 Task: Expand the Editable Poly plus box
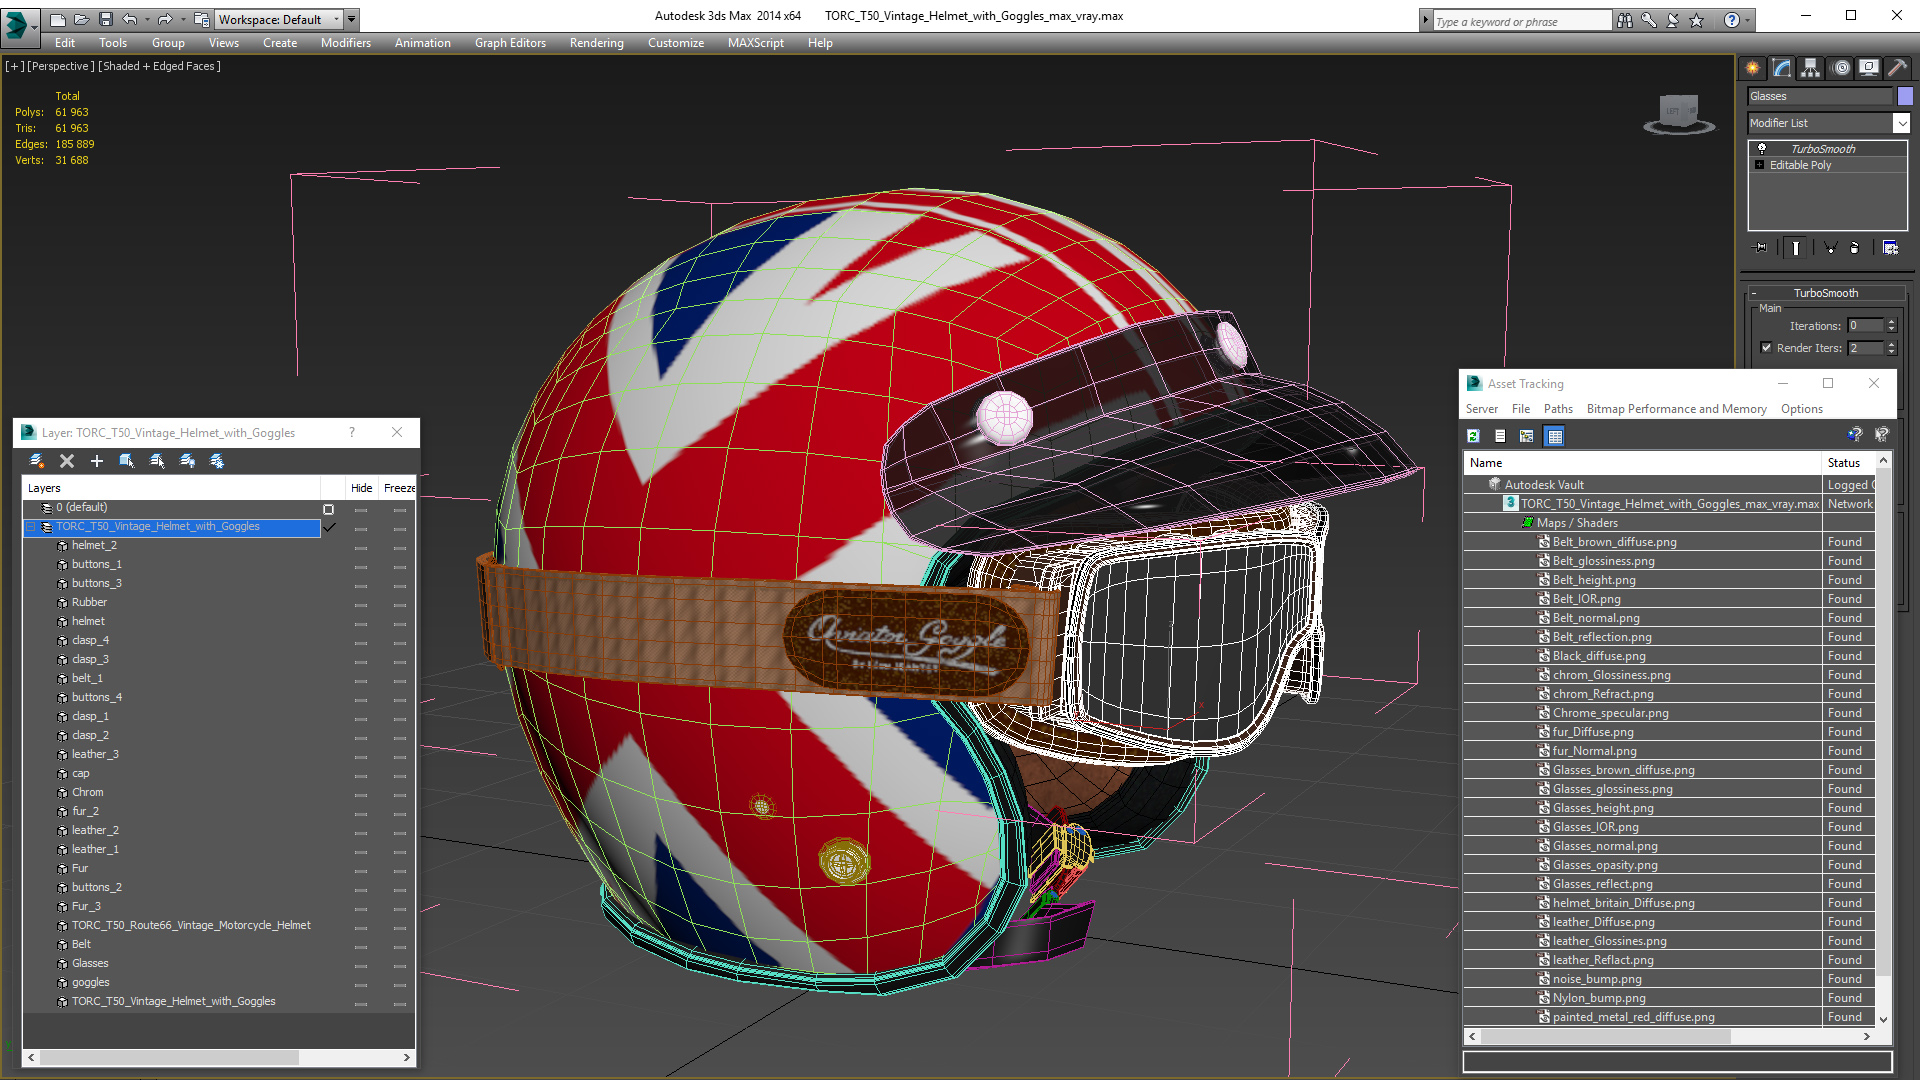coord(1759,165)
